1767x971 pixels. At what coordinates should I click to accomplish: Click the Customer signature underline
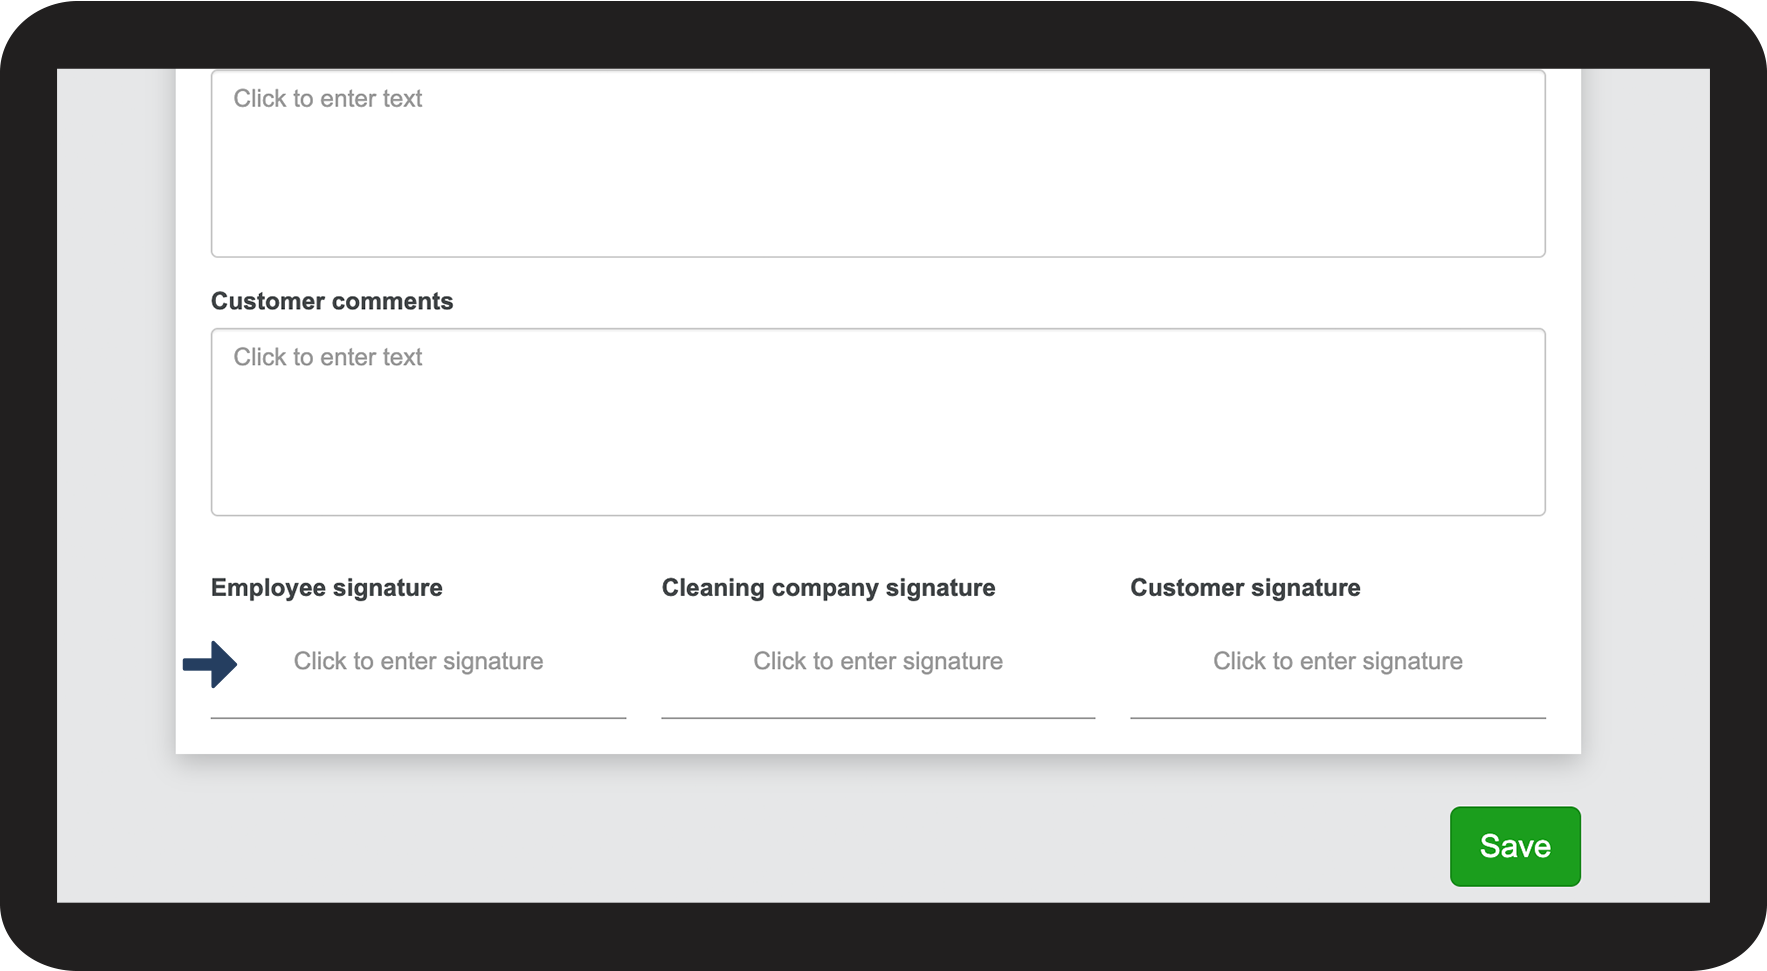[x=1337, y=717]
